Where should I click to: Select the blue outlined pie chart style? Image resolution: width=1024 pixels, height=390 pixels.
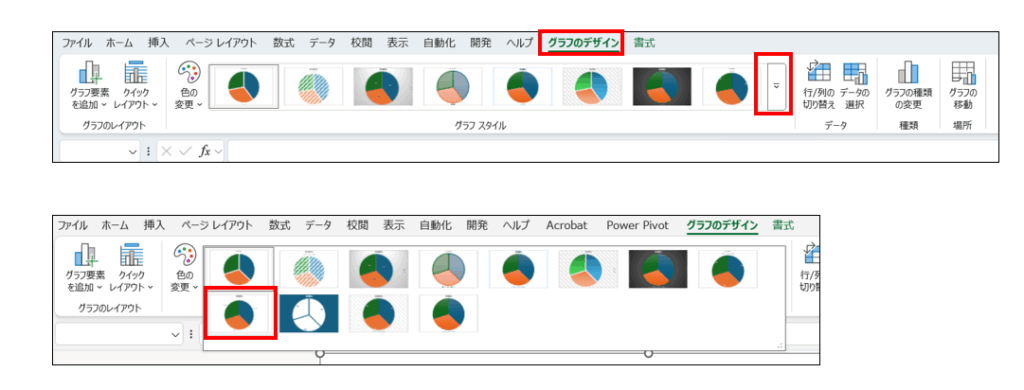click(309, 313)
